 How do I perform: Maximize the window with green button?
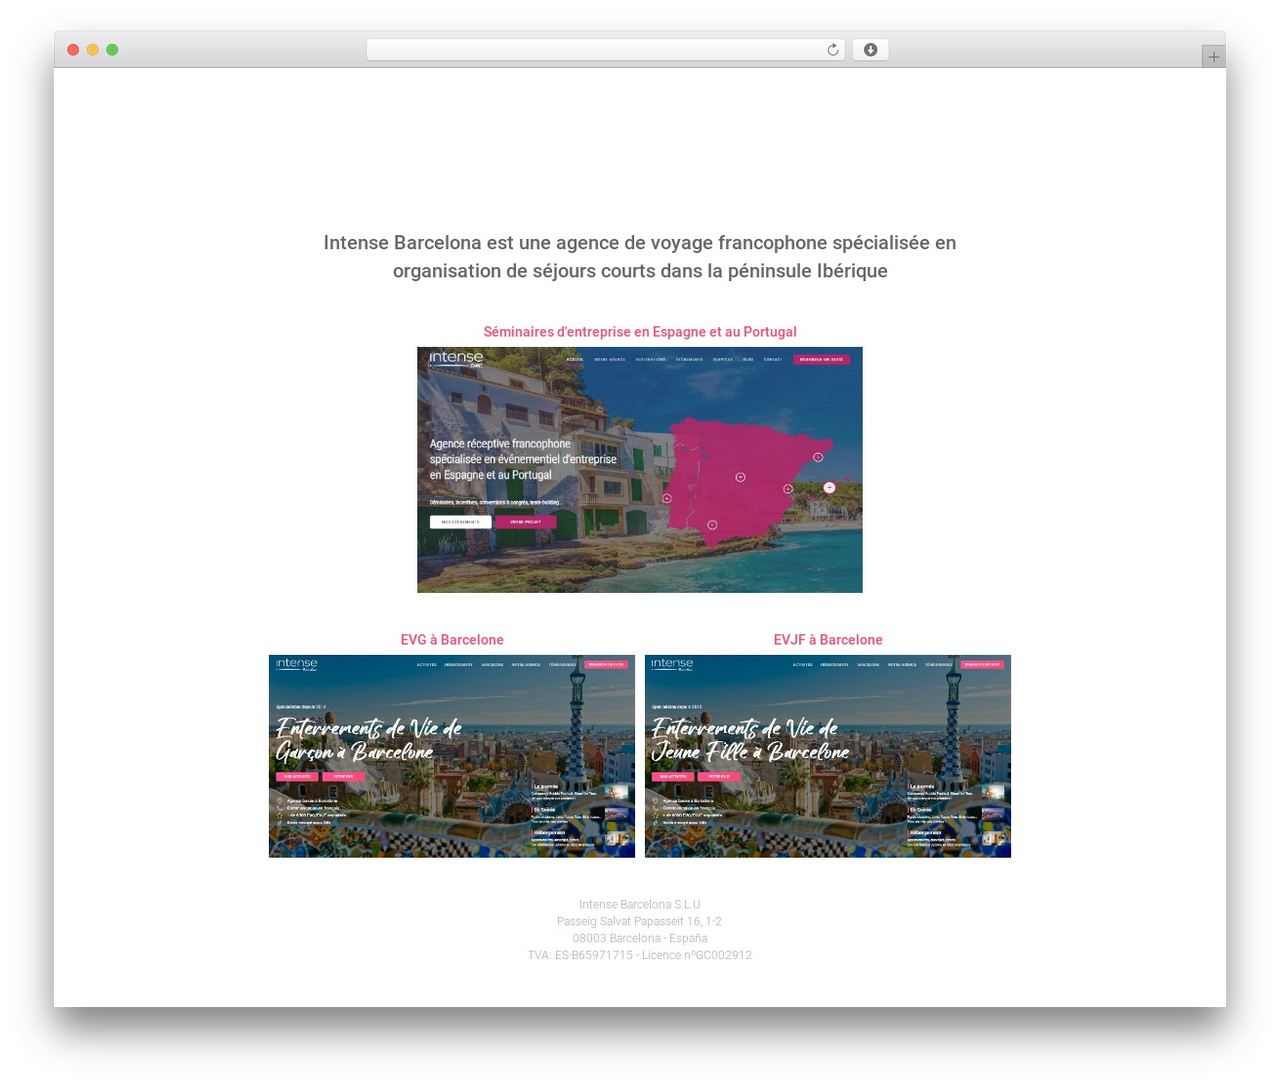(112, 50)
